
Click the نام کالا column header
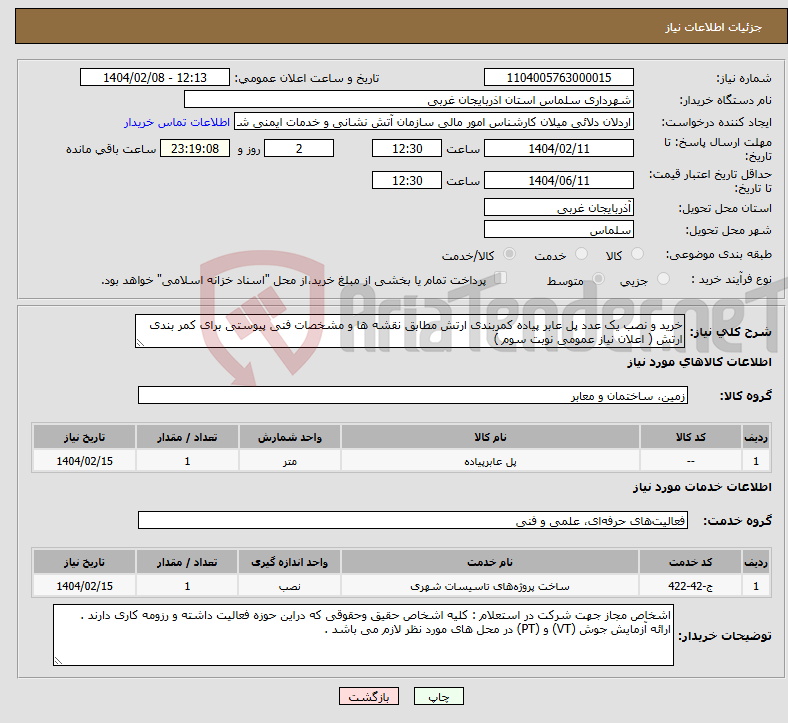pyautogui.click(x=490, y=437)
